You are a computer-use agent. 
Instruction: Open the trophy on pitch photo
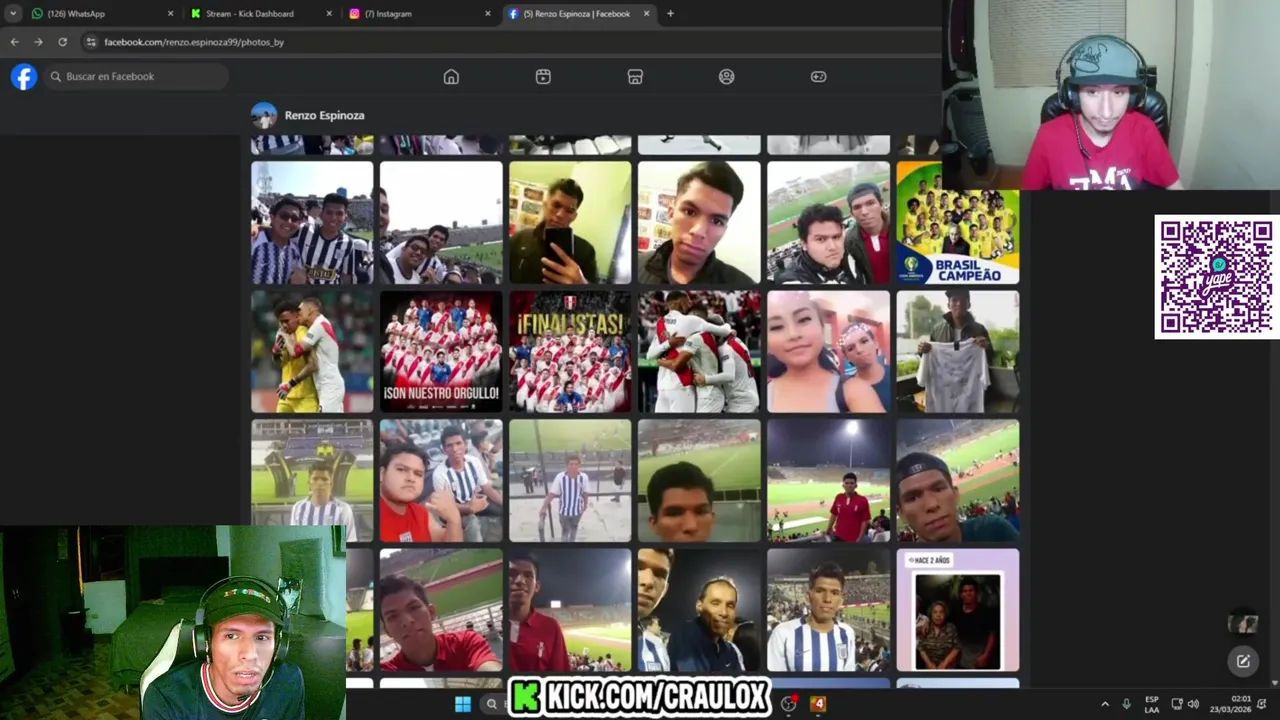pos(312,481)
